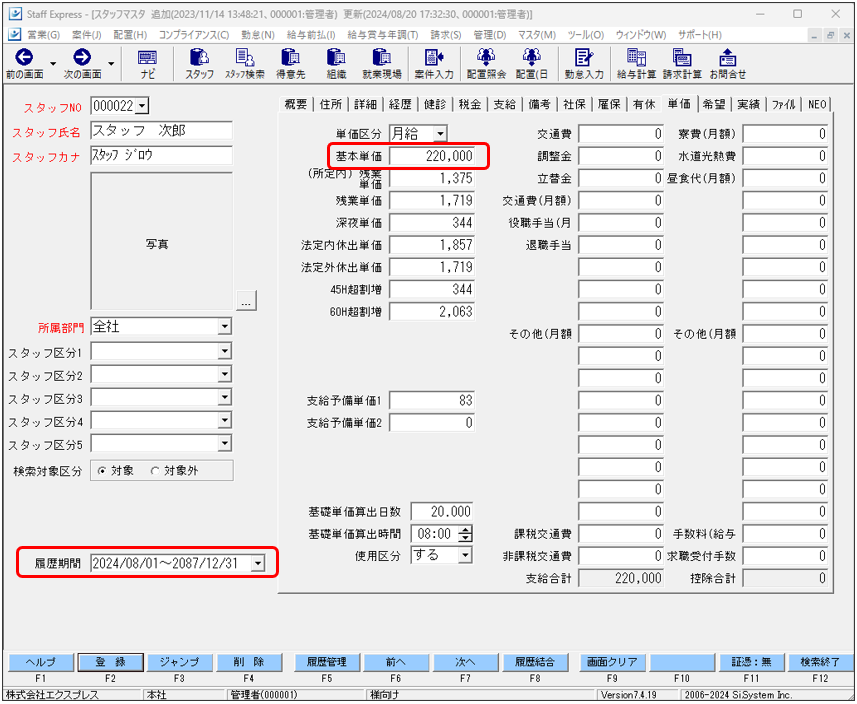Click the 残業単価 field showing 1,719
The height and width of the screenshot is (704, 857).
pos(432,201)
